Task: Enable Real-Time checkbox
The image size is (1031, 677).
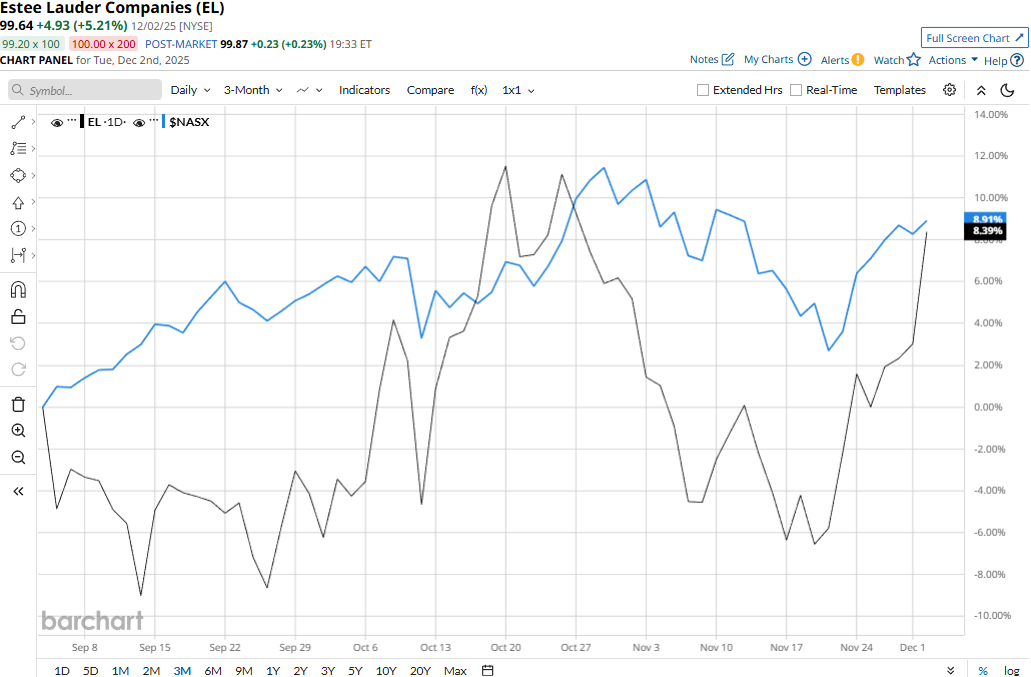Action: tap(796, 90)
